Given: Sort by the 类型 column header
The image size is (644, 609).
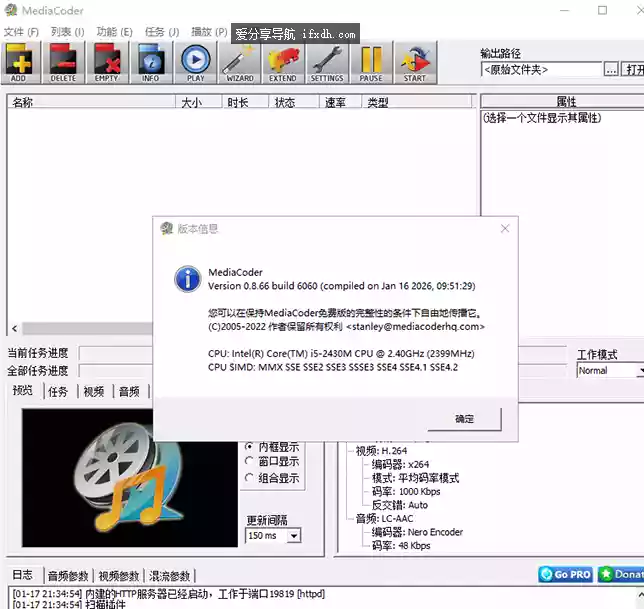Looking at the screenshot, I should 417,102.
